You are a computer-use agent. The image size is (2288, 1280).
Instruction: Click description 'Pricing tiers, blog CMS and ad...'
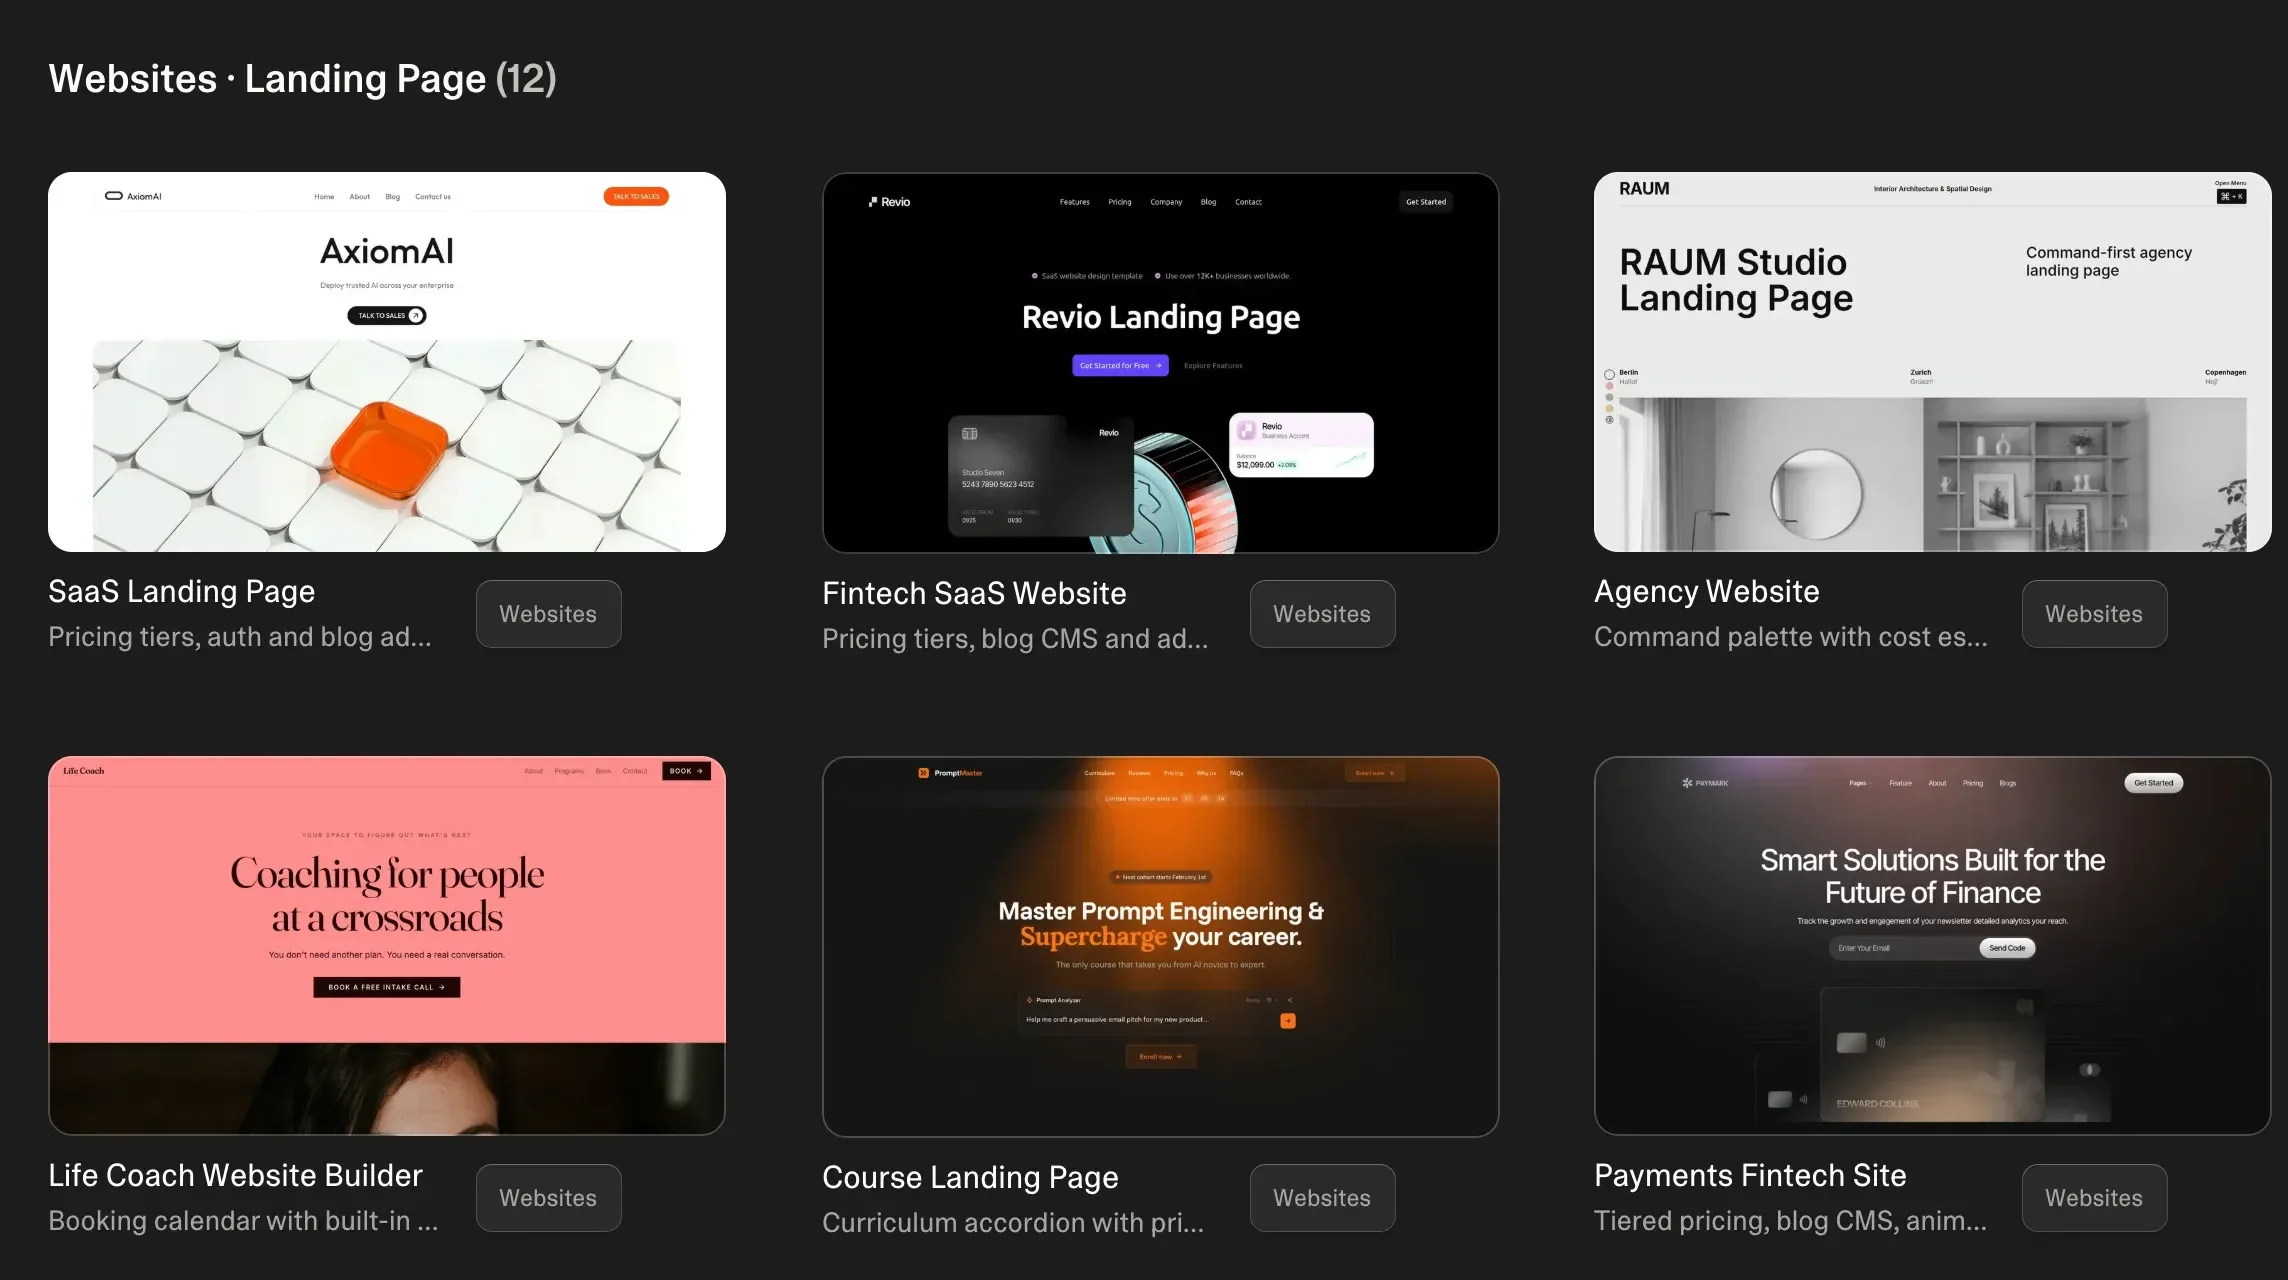click(x=1015, y=639)
